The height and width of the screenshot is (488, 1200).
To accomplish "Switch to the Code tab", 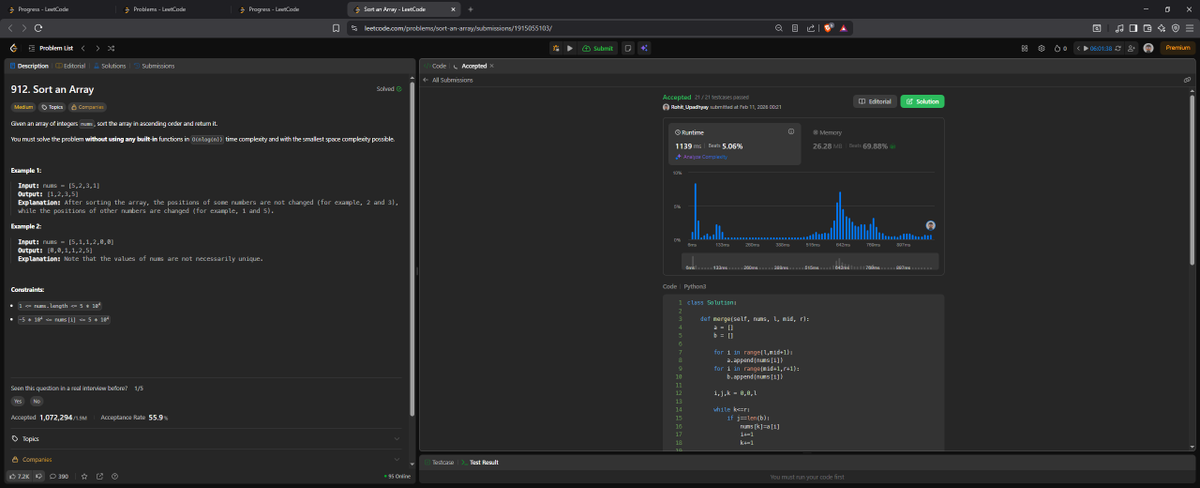I will click(x=436, y=65).
